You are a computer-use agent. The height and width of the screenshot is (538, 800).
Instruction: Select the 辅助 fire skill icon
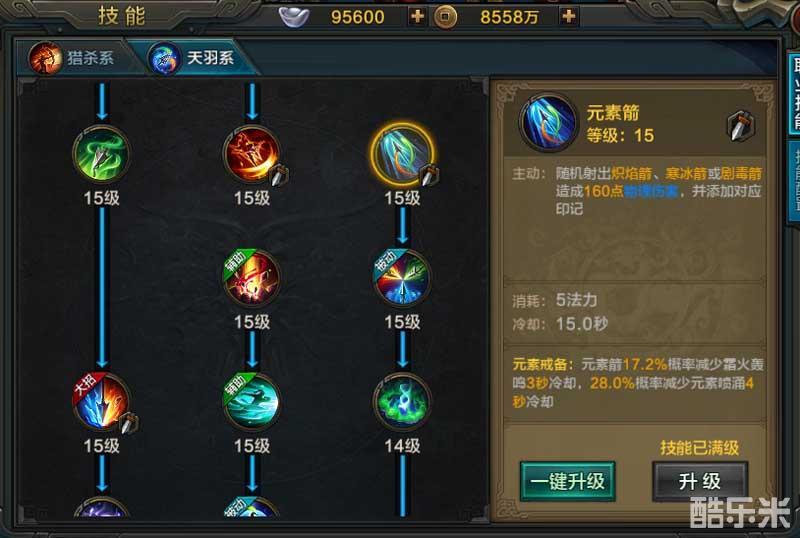252,278
